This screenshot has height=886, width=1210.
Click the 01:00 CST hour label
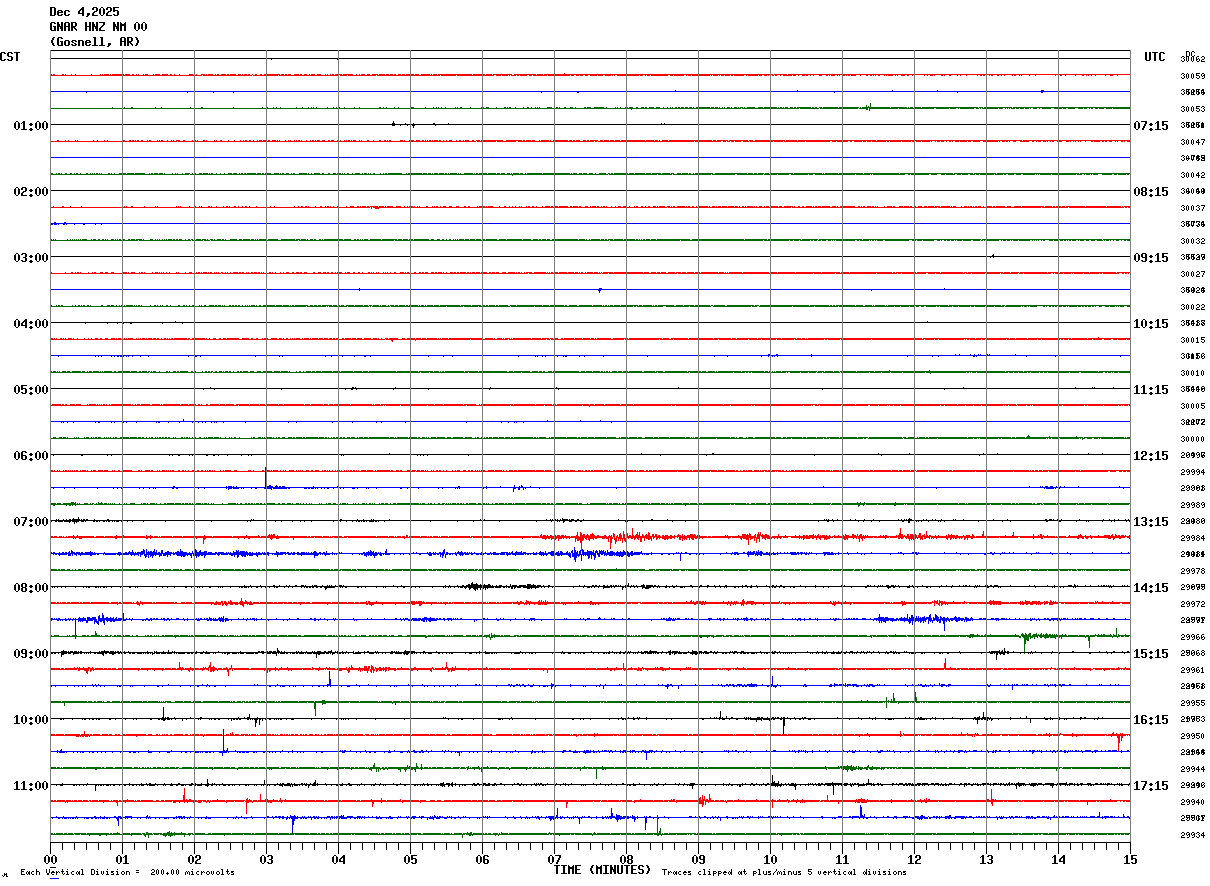point(31,126)
